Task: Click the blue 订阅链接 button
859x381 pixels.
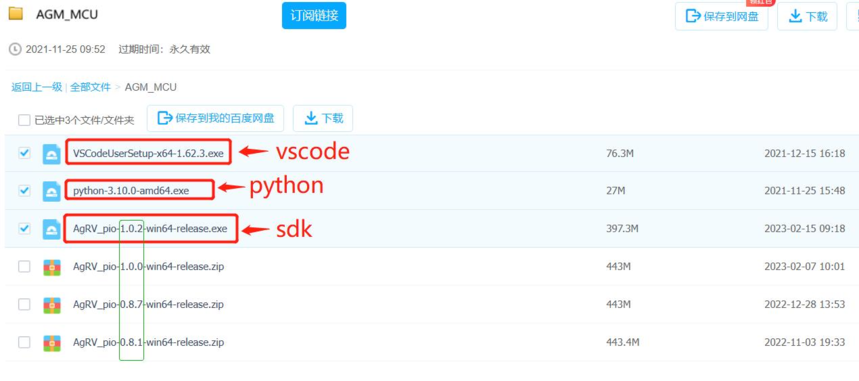Action: point(314,15)
